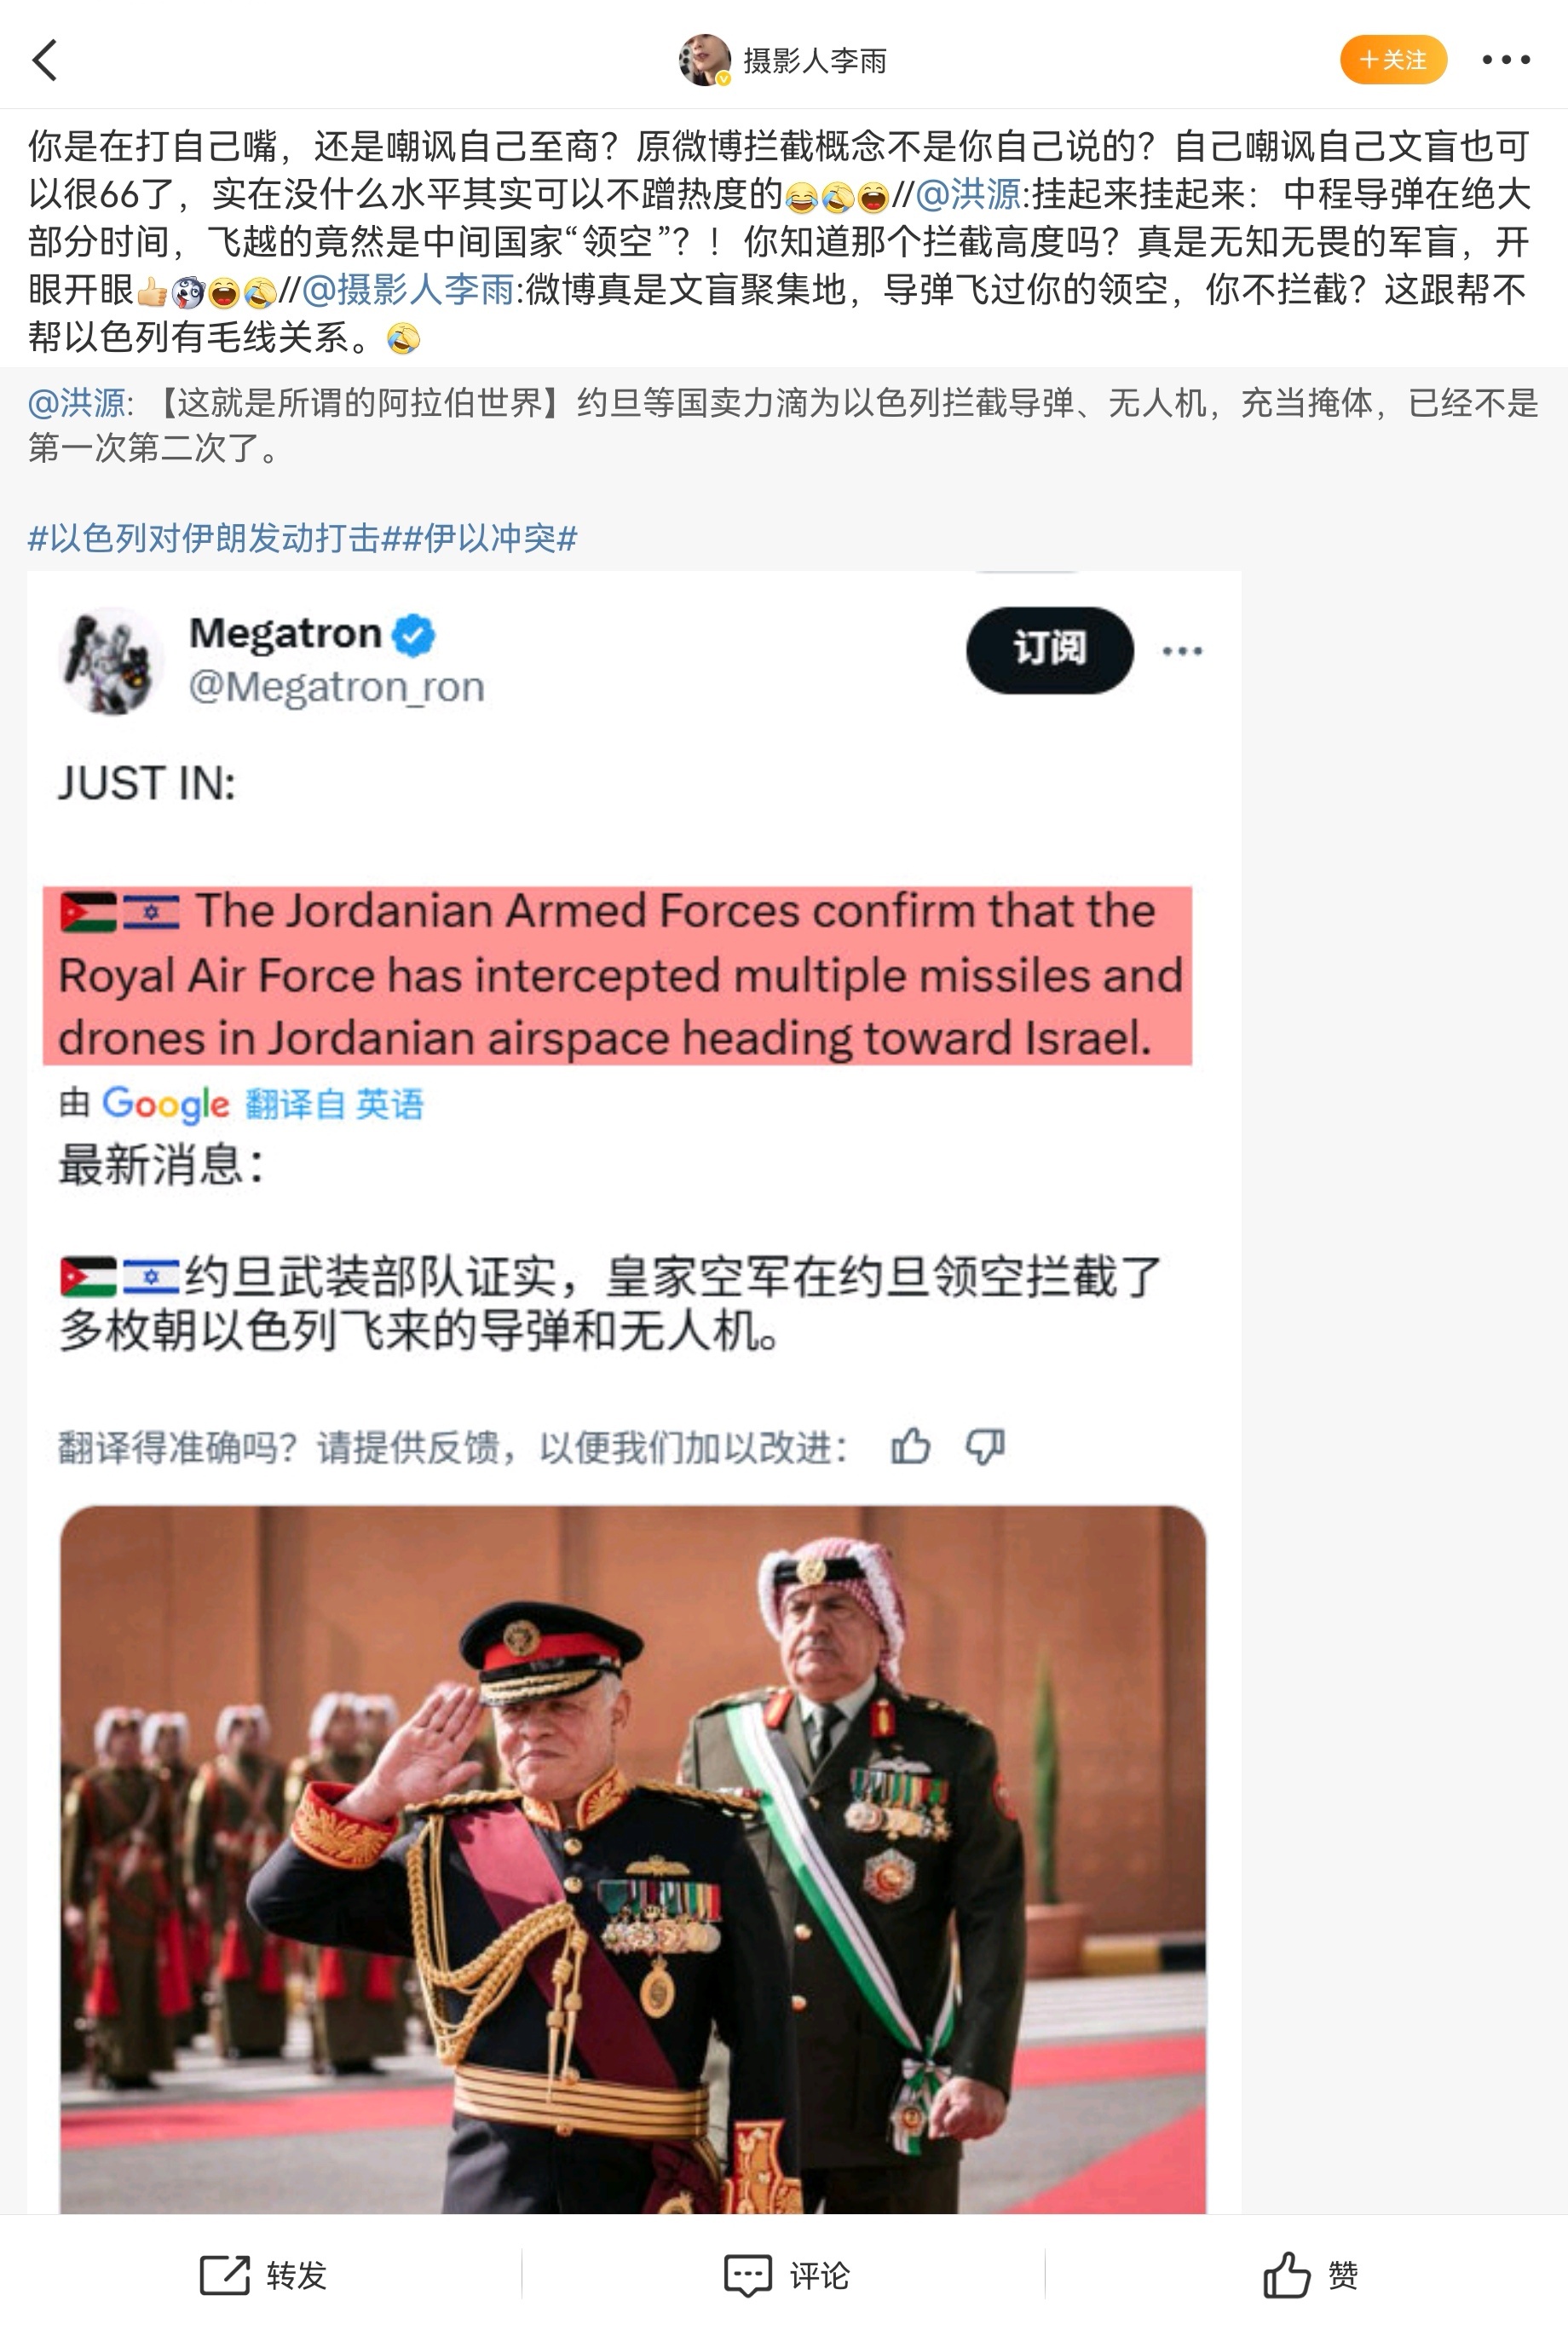Open the saluting officer photo
The image size is (1568, 2336).
click(633, 1859)
